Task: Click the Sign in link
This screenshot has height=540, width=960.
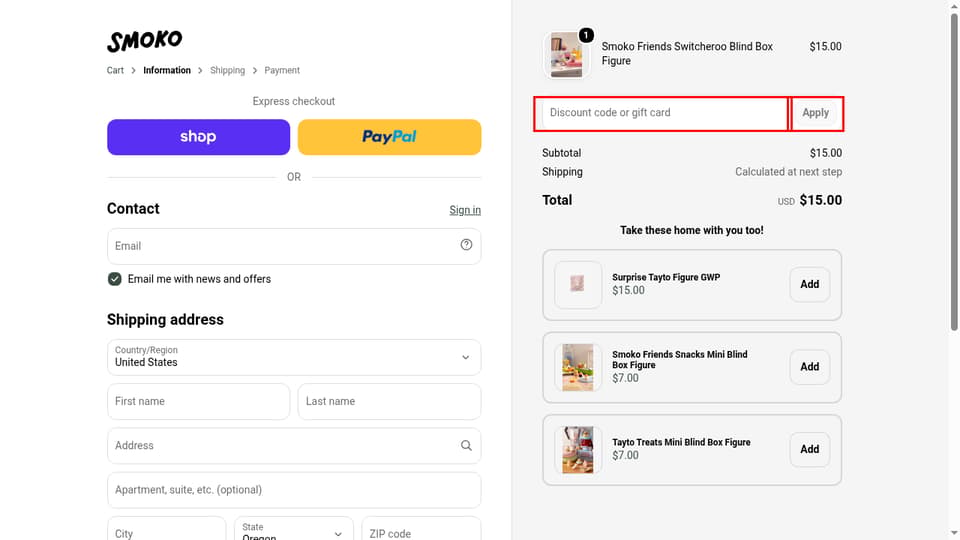Action: tap(465, 210)
